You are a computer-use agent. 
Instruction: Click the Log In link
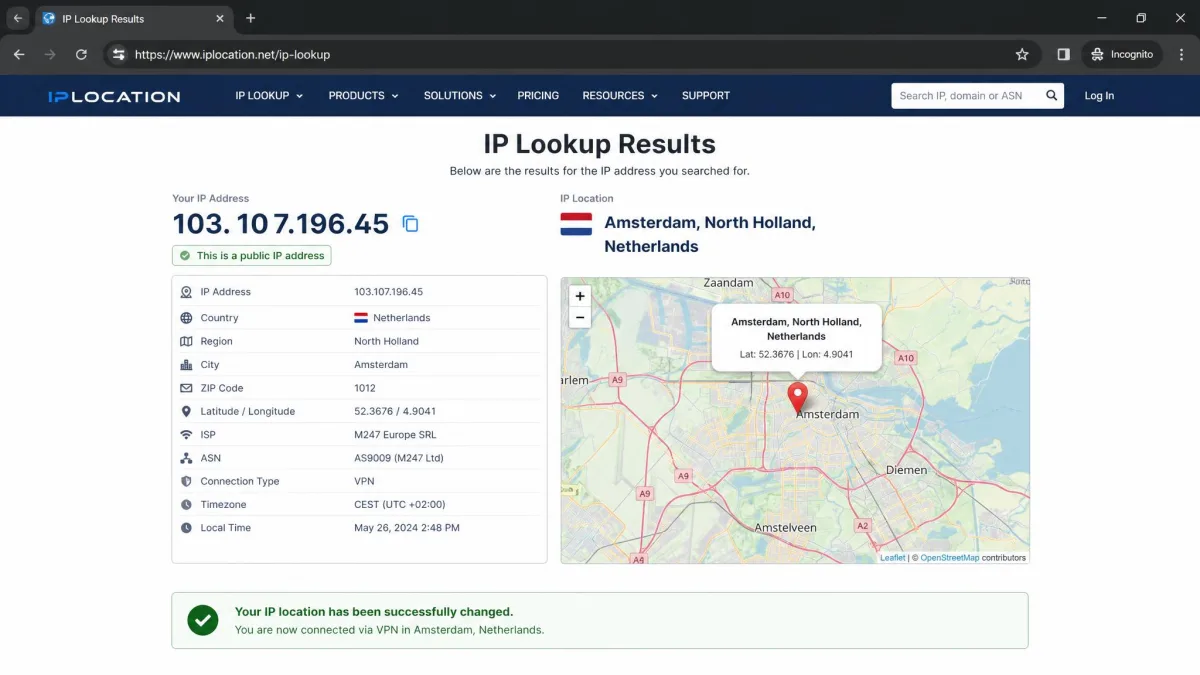pyautogui.click(x=1099, y=96)
